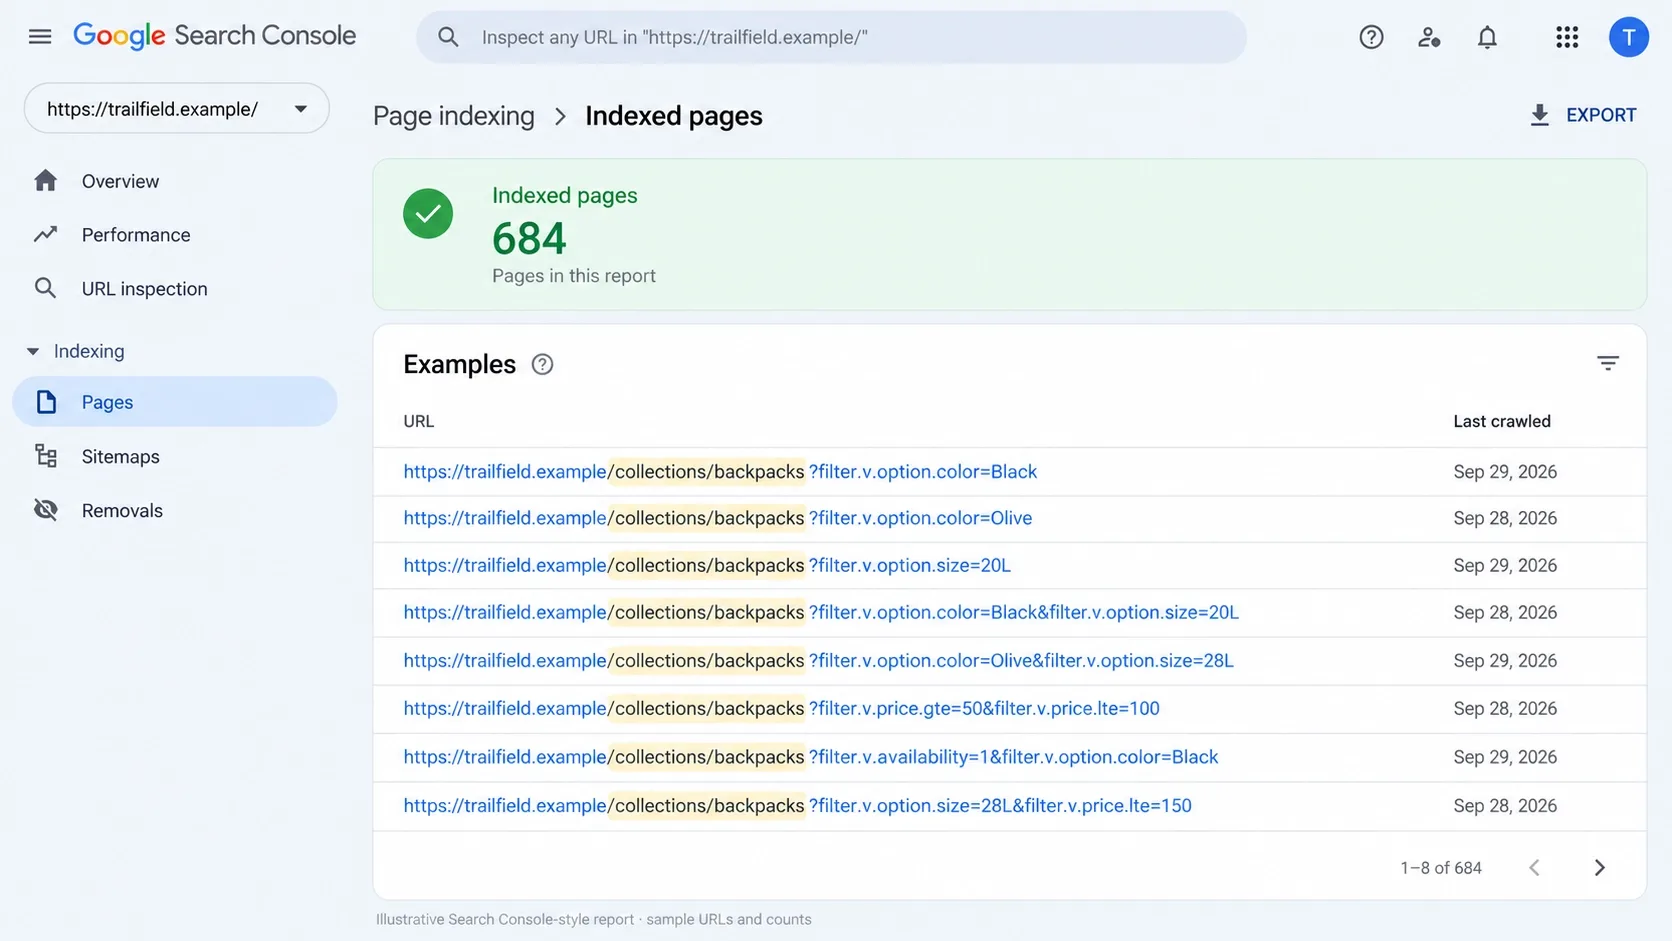Screen dimensions: 1672x941
Task: Open URL with availability=1 and color=Black
Action: (811, 757)
